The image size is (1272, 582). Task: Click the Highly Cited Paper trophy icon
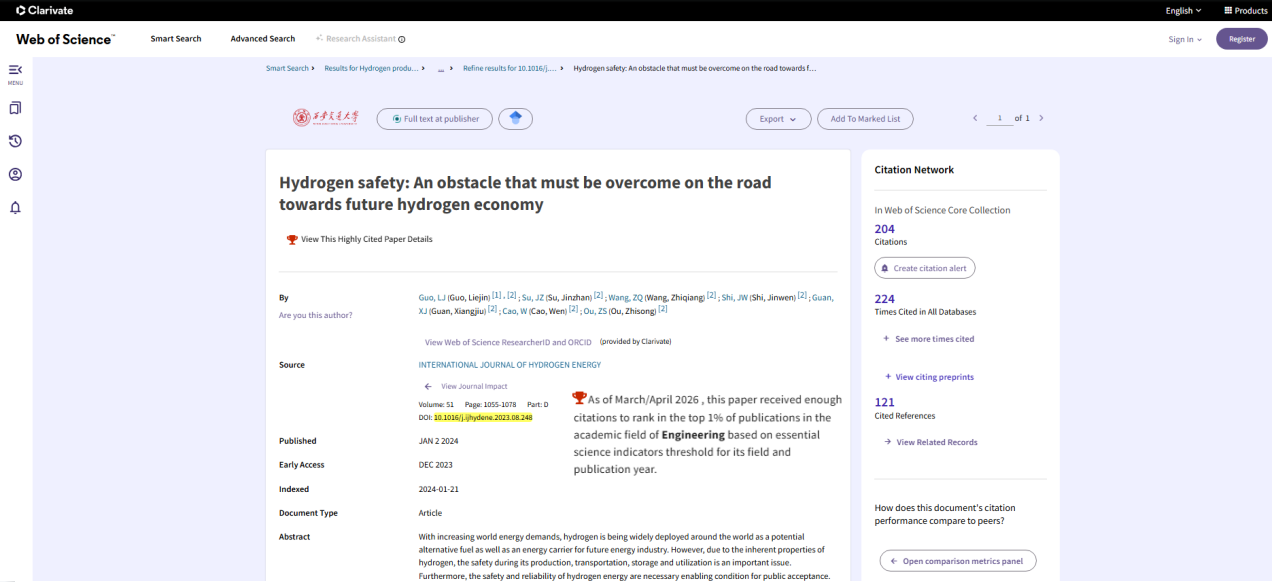click(x=292, y=239)
